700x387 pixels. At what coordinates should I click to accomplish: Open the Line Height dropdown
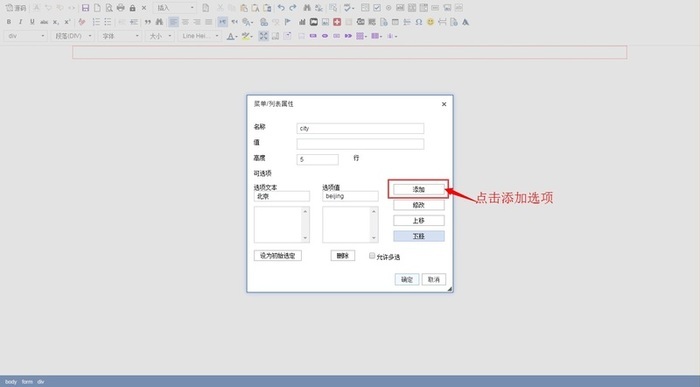[200, 36]
